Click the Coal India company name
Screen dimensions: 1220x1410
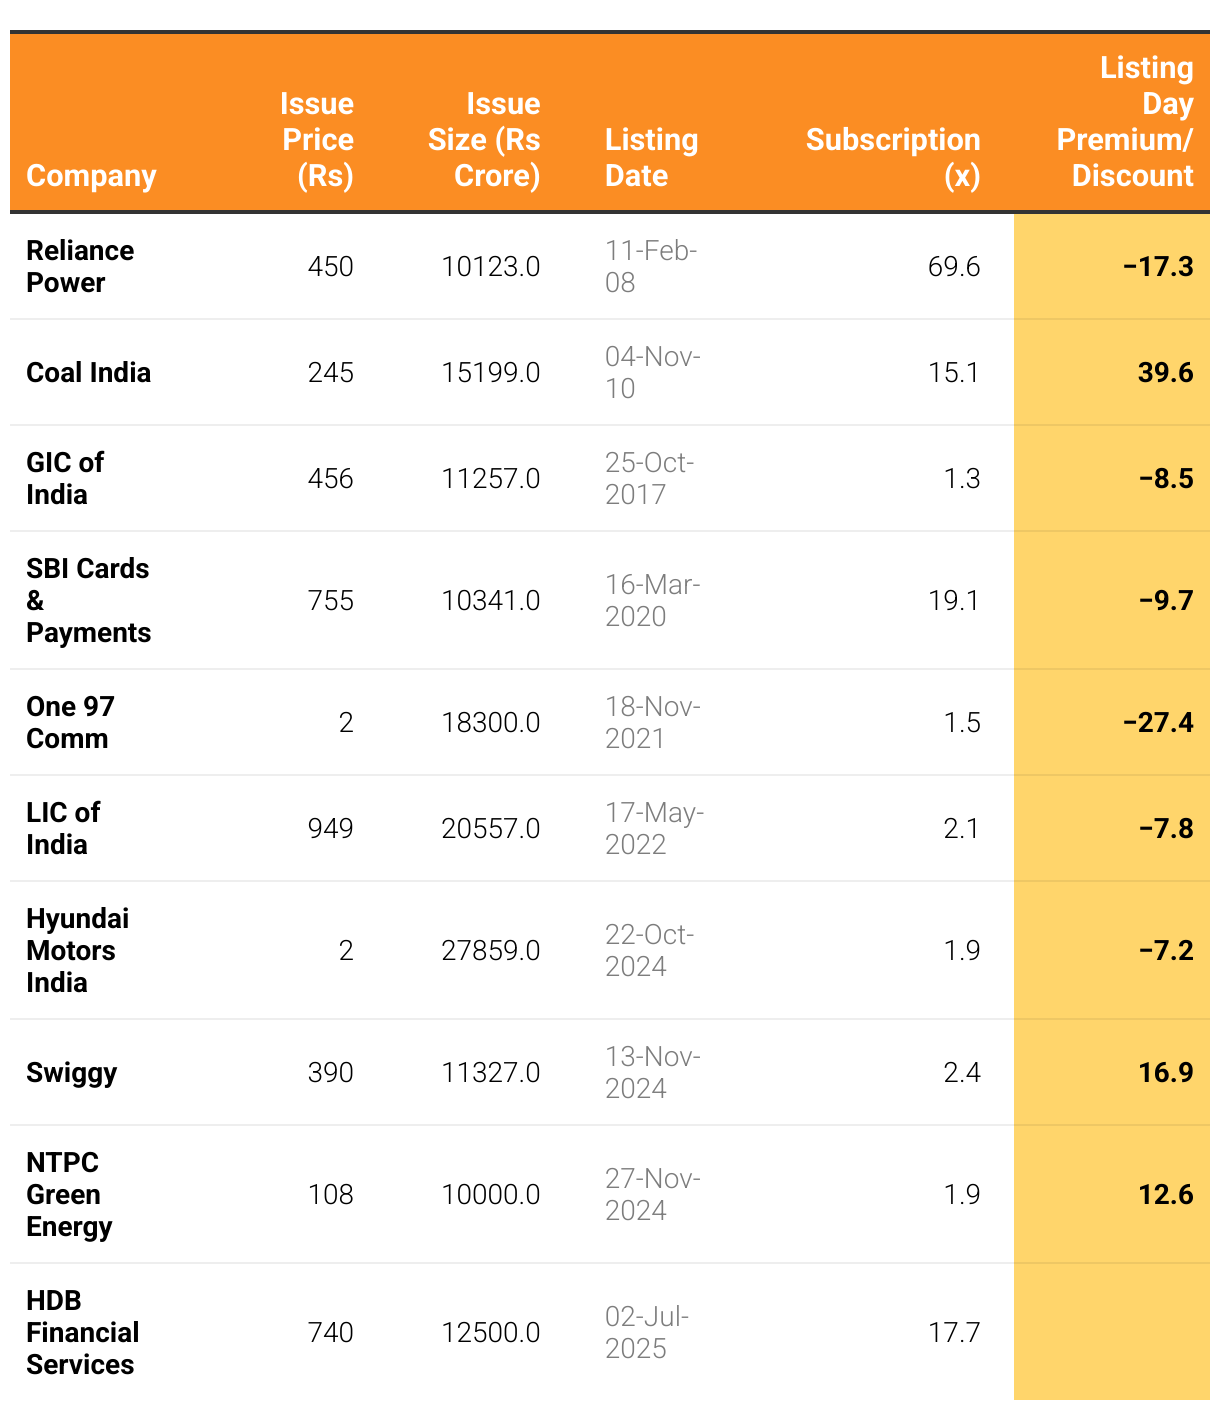[x=88, y=372]
